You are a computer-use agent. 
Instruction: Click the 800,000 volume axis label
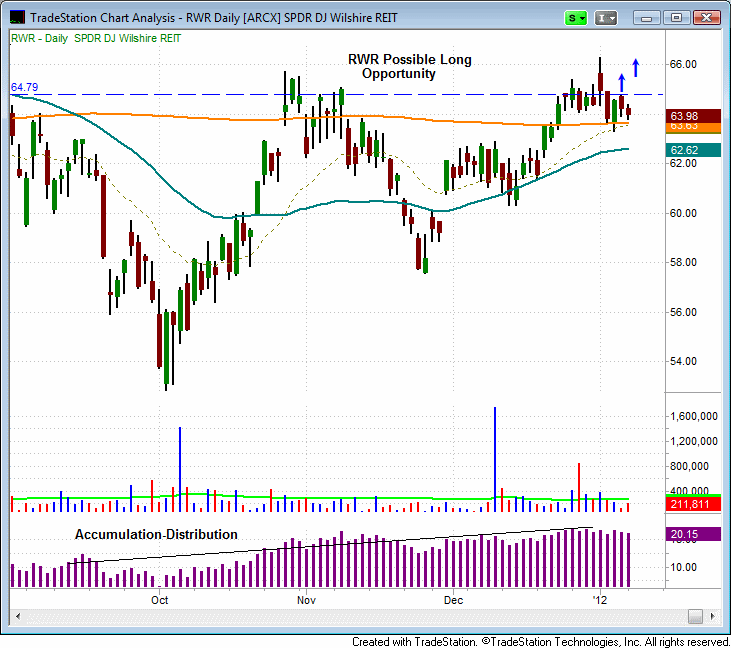(x=689, y=466)
